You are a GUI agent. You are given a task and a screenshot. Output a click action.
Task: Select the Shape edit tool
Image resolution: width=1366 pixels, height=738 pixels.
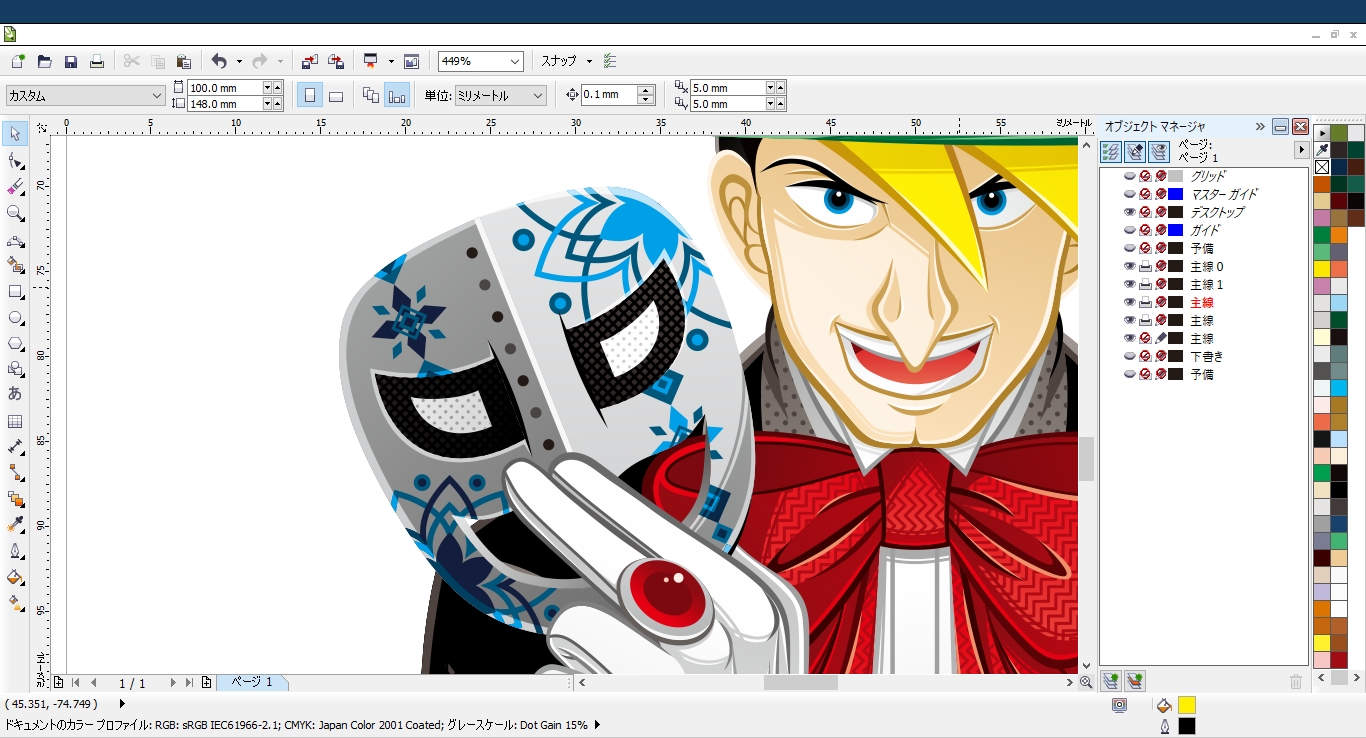(x=15, y=161)
